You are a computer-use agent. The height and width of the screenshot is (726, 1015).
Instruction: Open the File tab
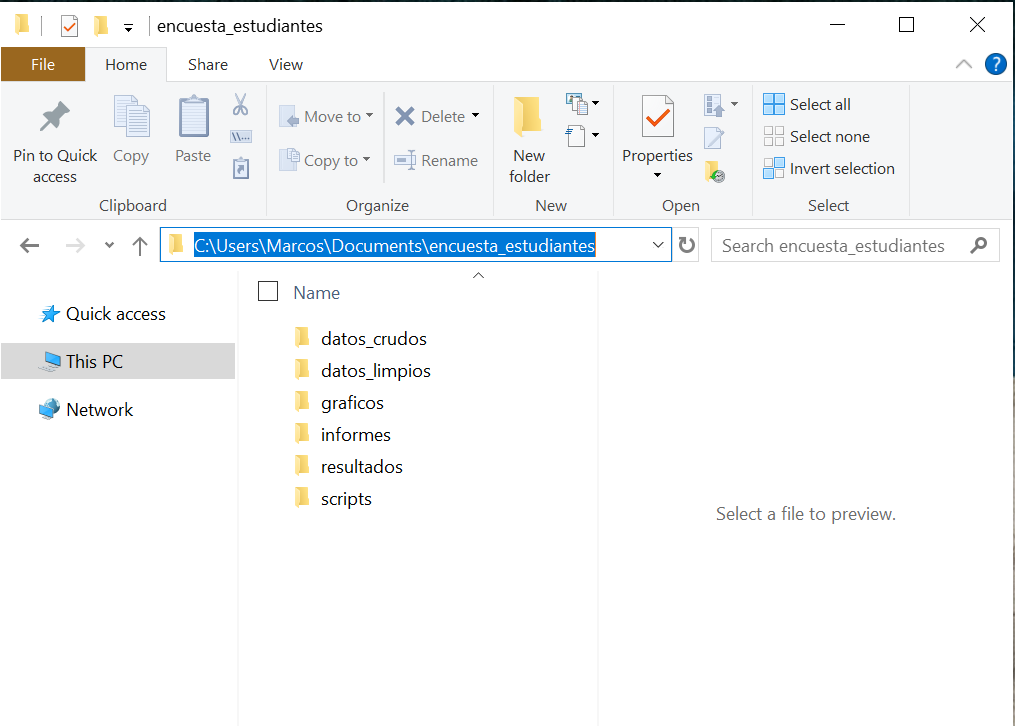(x=43, y=64)
